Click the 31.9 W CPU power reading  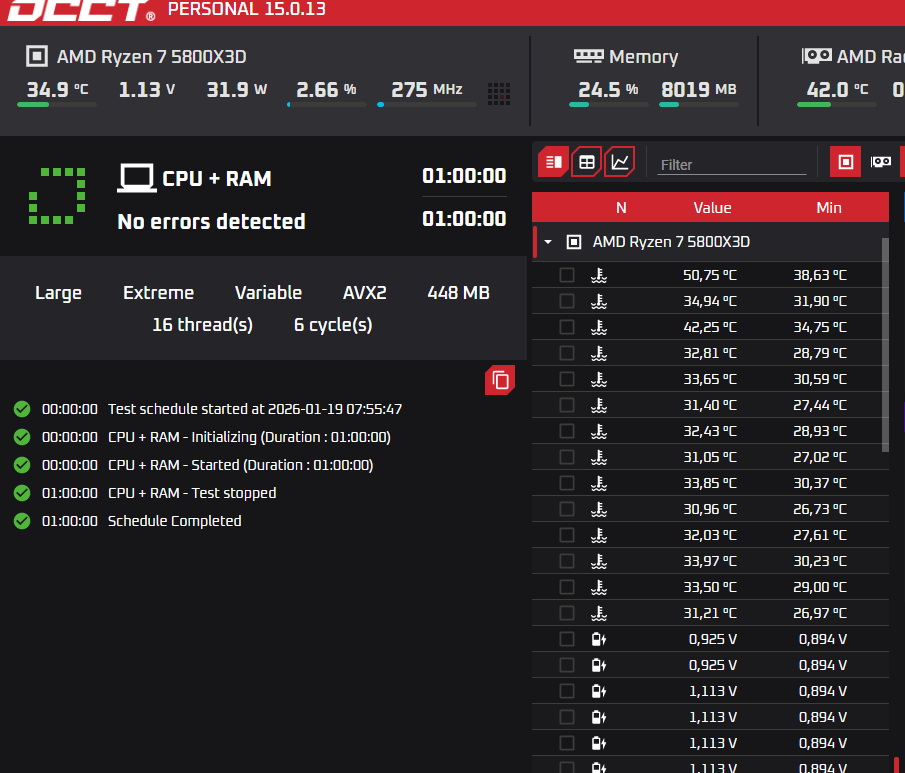[x=237, y=89]
